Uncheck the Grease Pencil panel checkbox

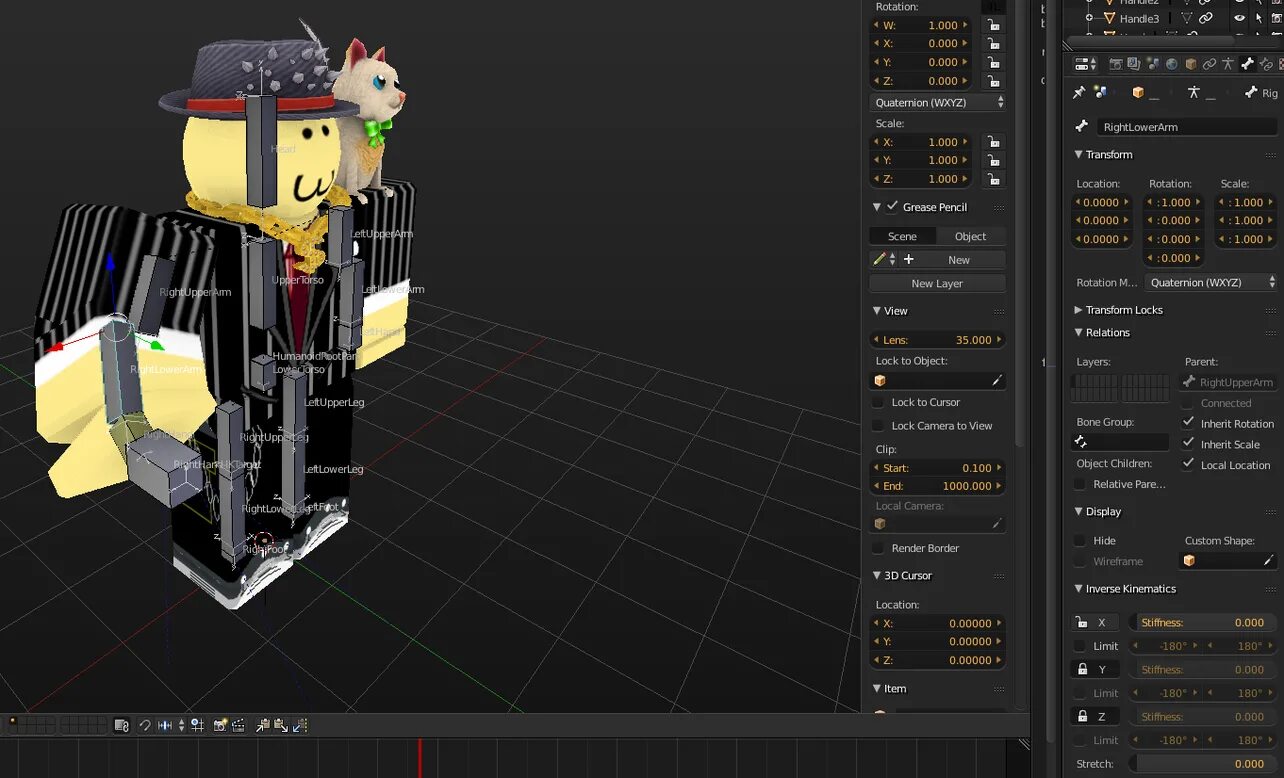[892, 206]
